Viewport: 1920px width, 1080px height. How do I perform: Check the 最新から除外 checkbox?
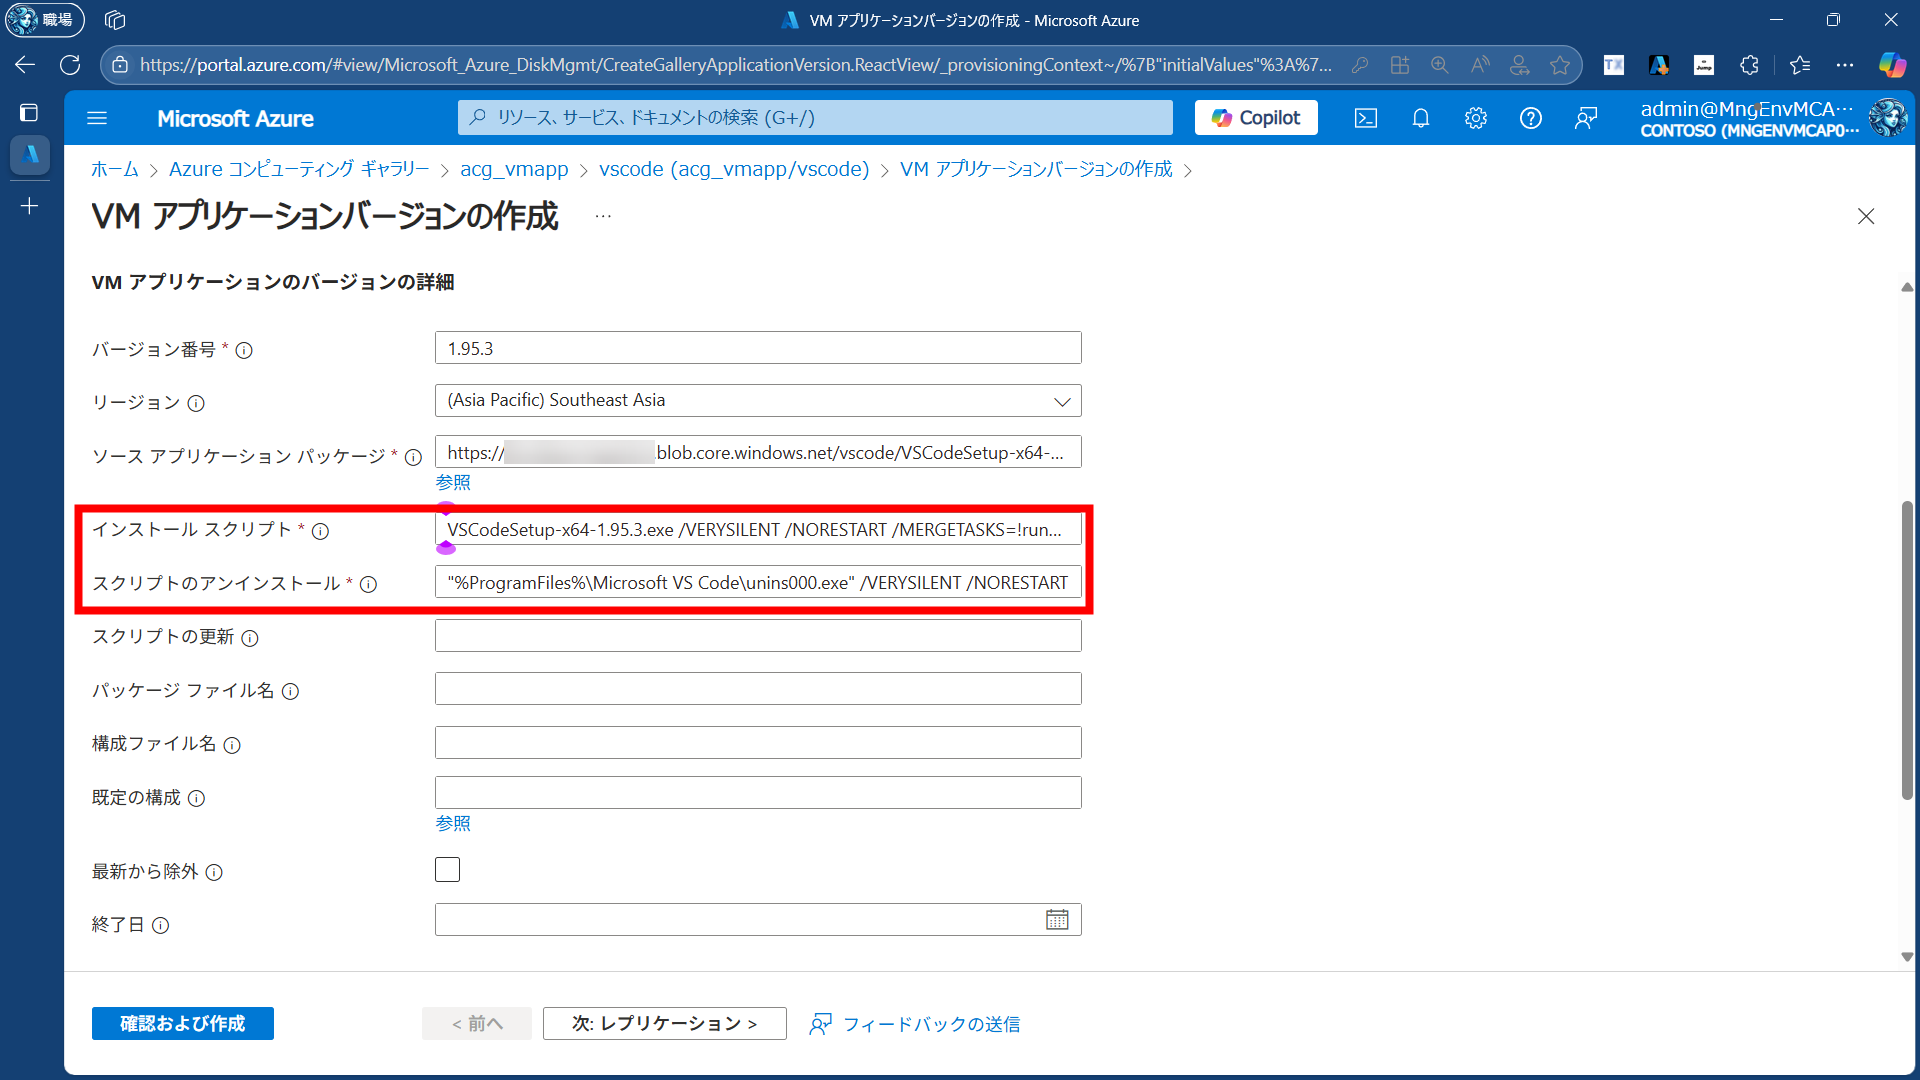point(447,870)
